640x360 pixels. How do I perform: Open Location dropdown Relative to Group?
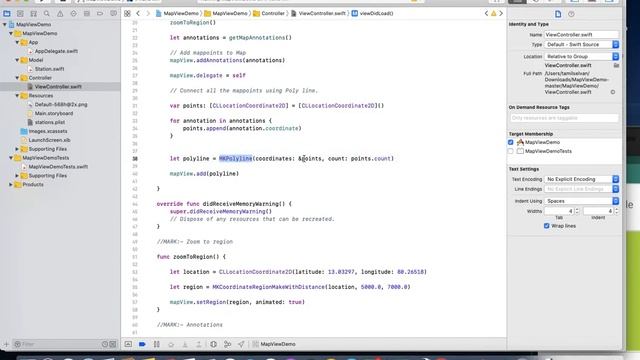pyautogui.click(x=582, y=56)
